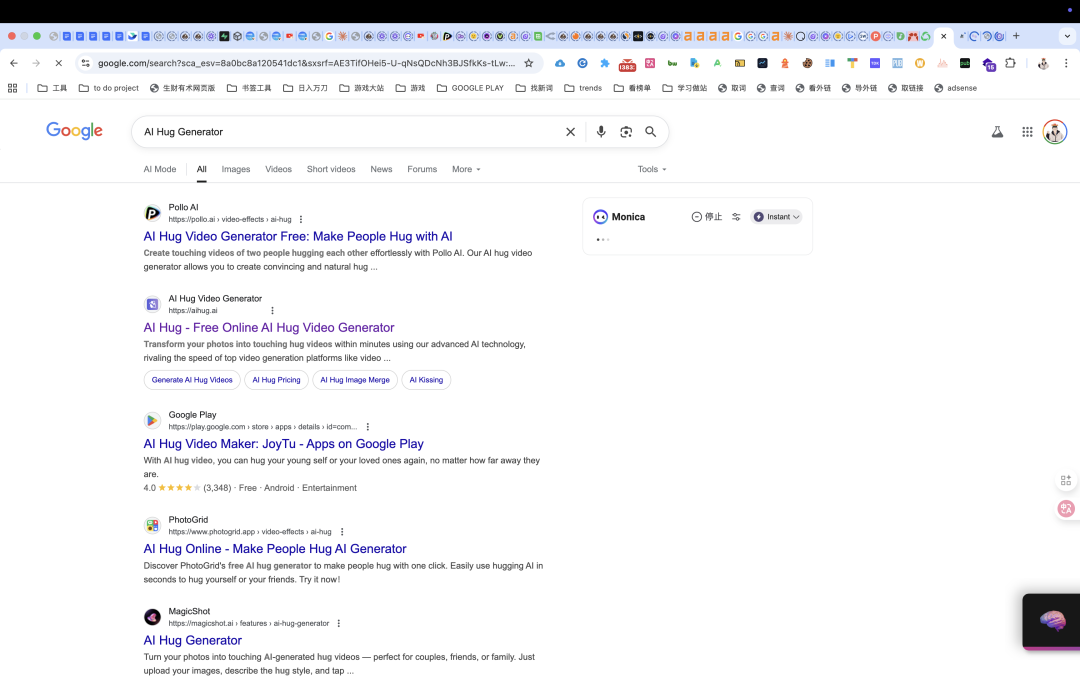Open more options for aihug.ai result
1080x698 pixels.
click(273, 310)
